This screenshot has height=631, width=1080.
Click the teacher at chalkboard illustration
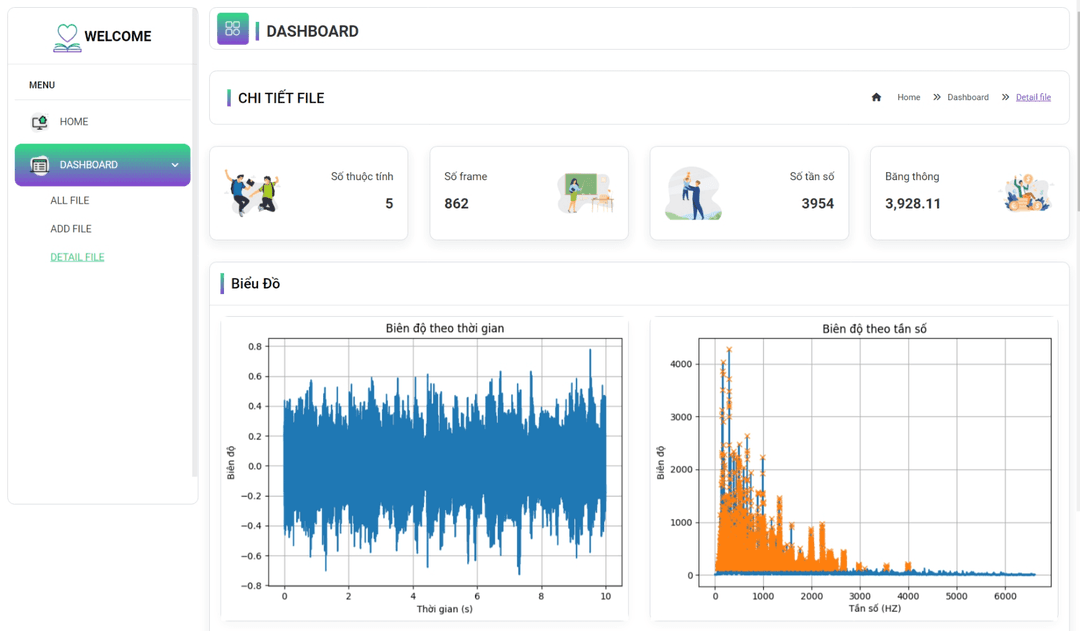coord(584,193)
